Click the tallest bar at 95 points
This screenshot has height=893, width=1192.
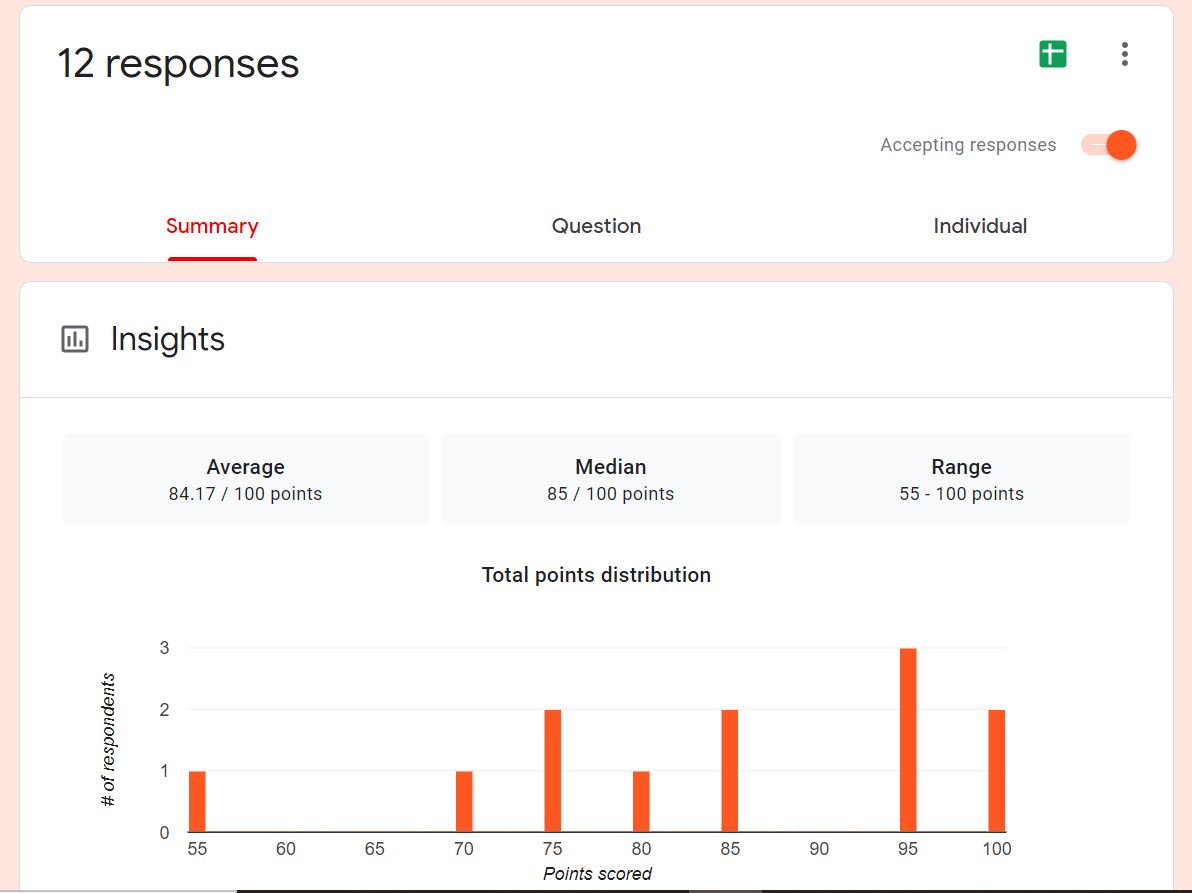[908, 740]
